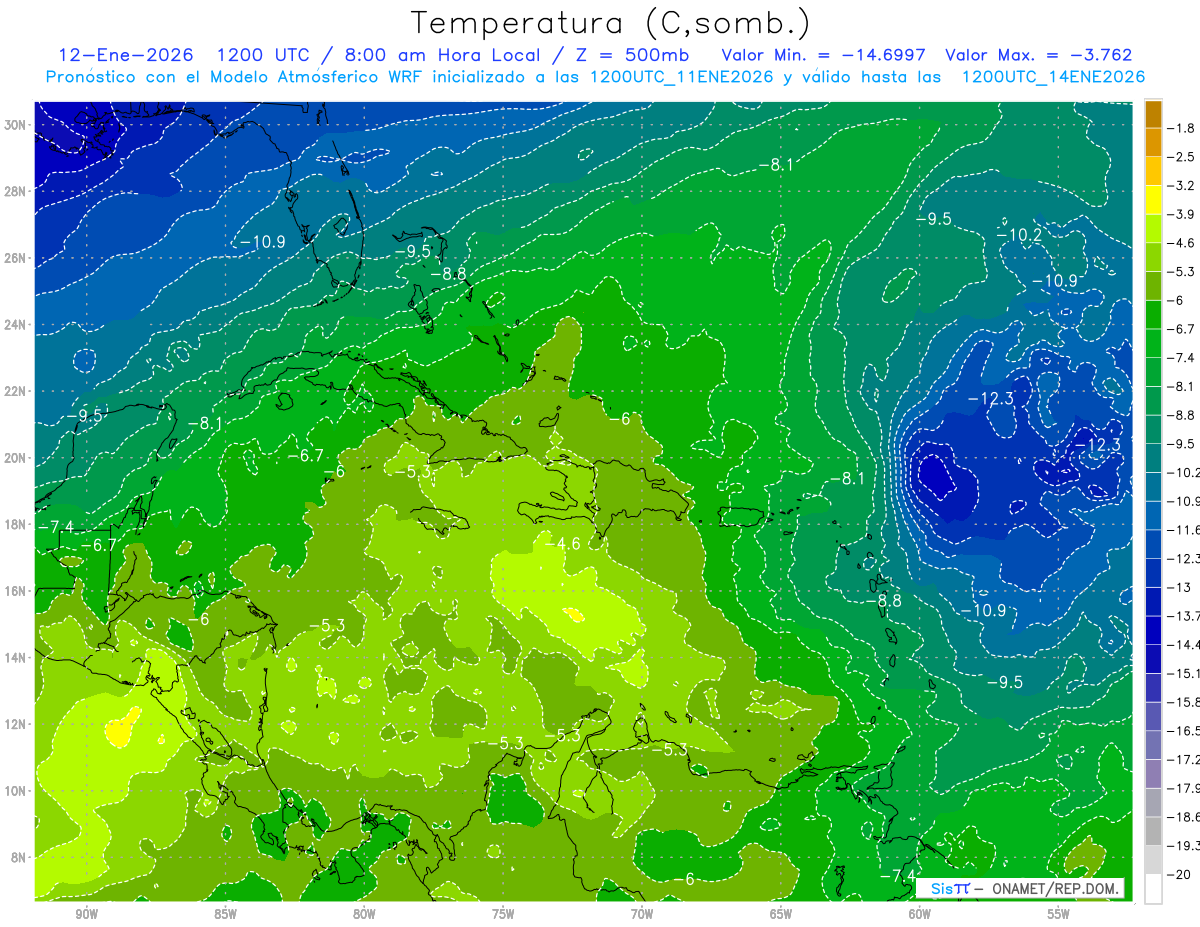Screen dimensions: 1200x927
Task: Click the darkest blue cold core near 19N 59W
Action: (936, 476)
